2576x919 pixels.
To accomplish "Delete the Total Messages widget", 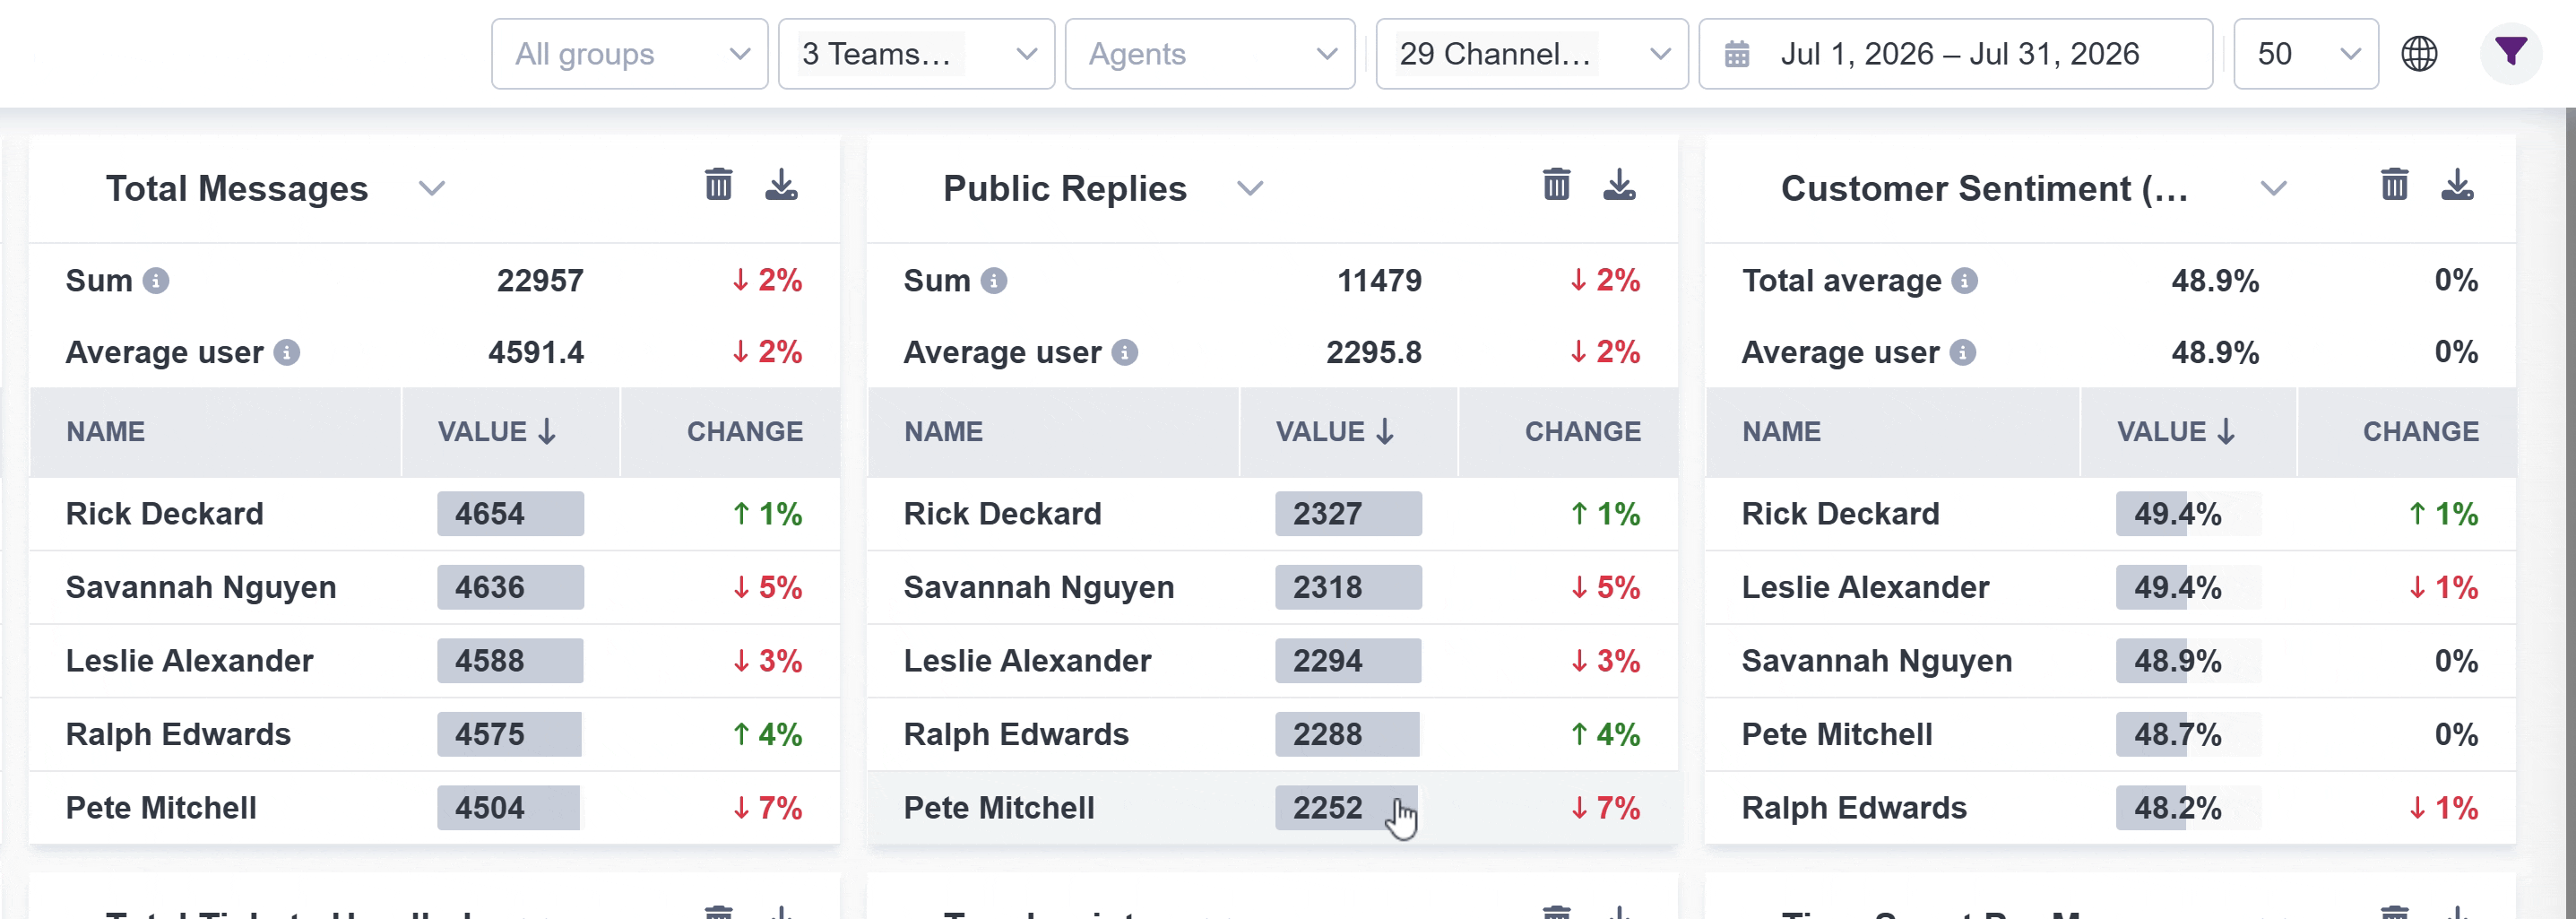I will (x=718, y=185).
